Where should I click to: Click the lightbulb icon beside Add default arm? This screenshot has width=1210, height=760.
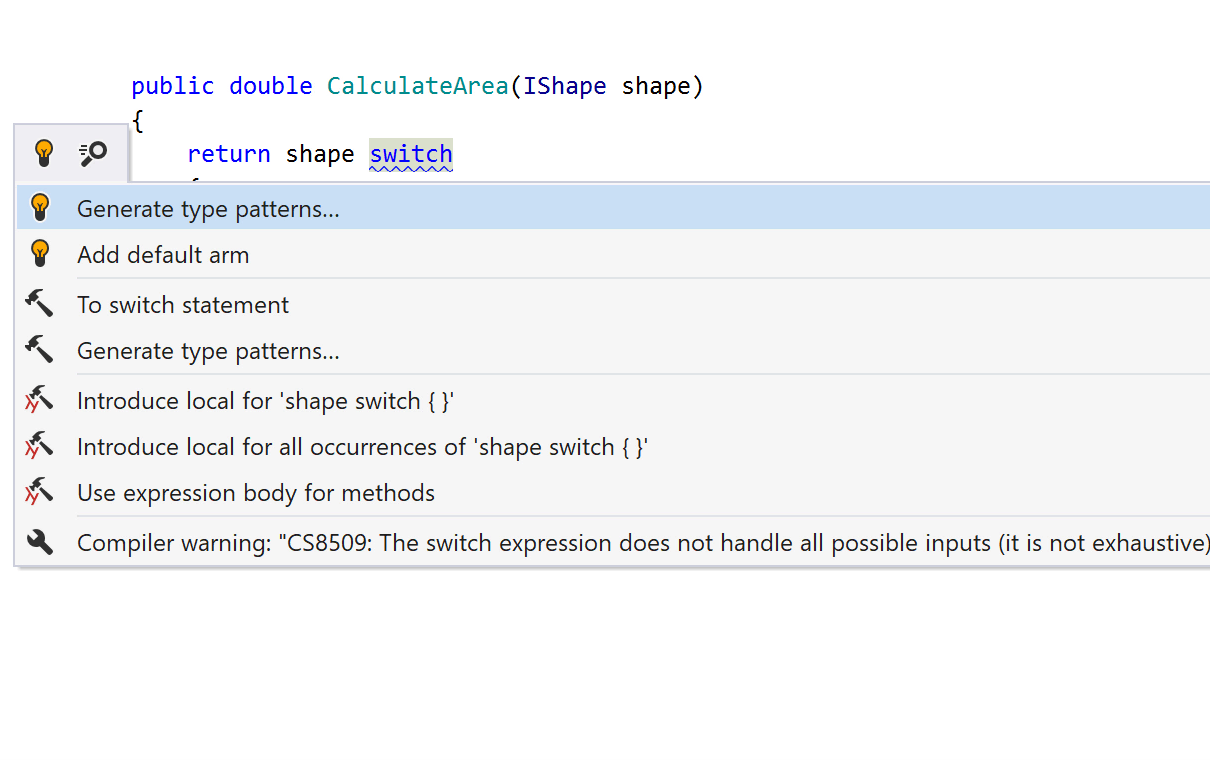pos(40,254)
